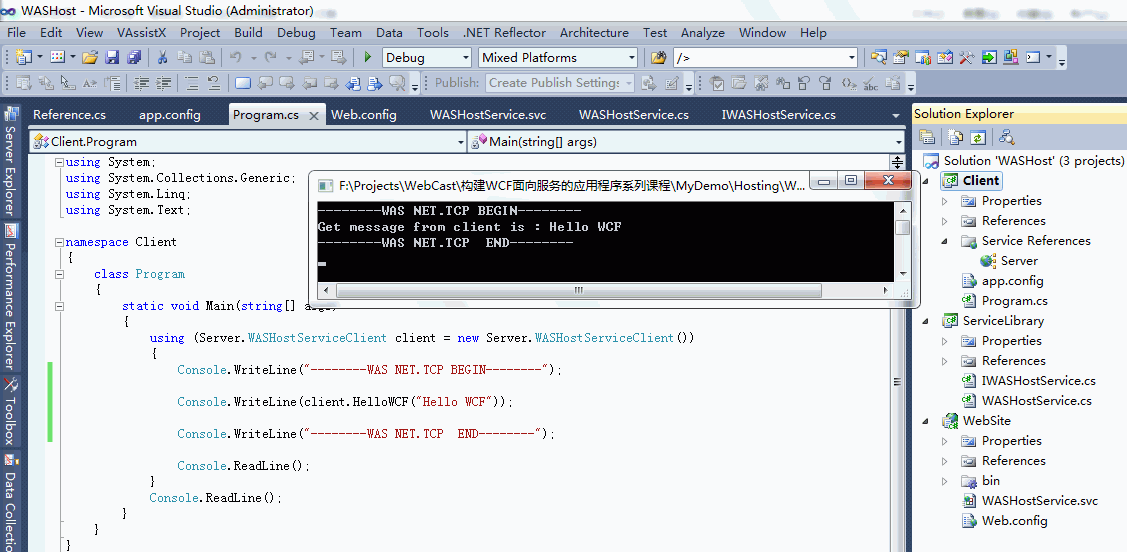Open the Toolbox side tab
This screenshot has width=1127, height=552.
point(11,411)
